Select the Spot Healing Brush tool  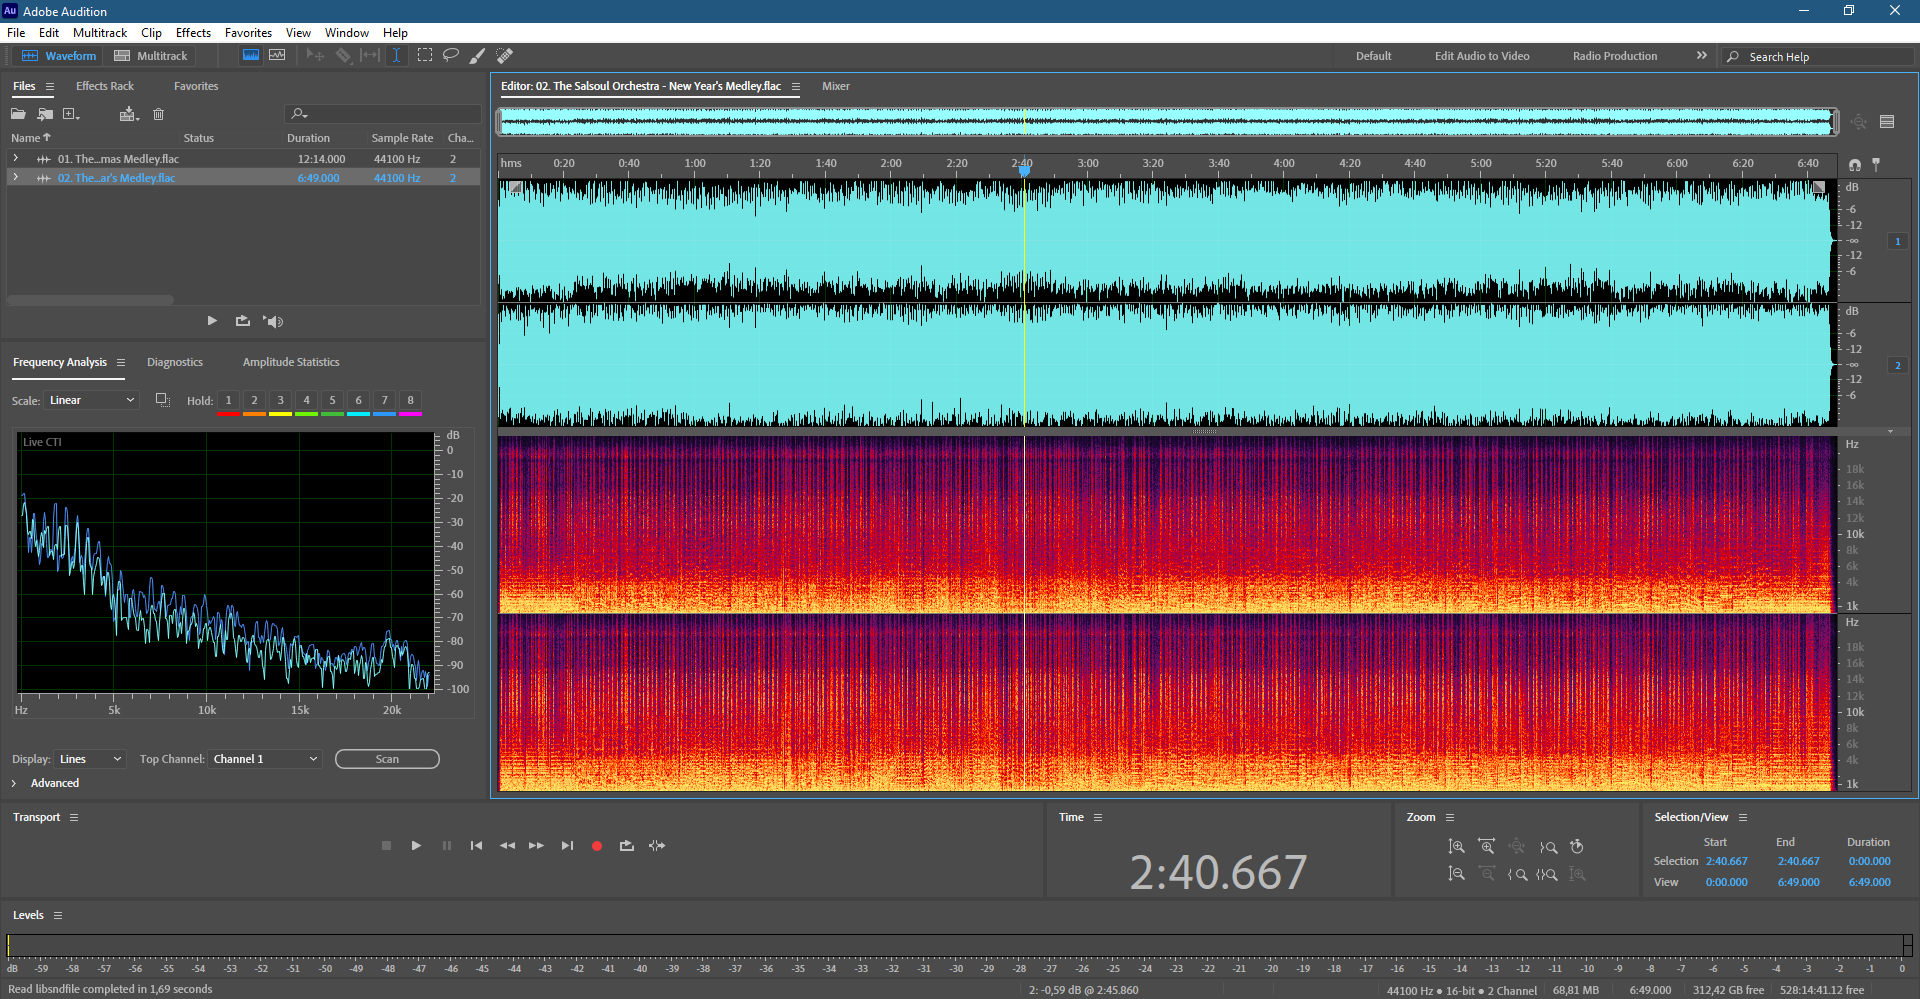[x=505, y=55]
